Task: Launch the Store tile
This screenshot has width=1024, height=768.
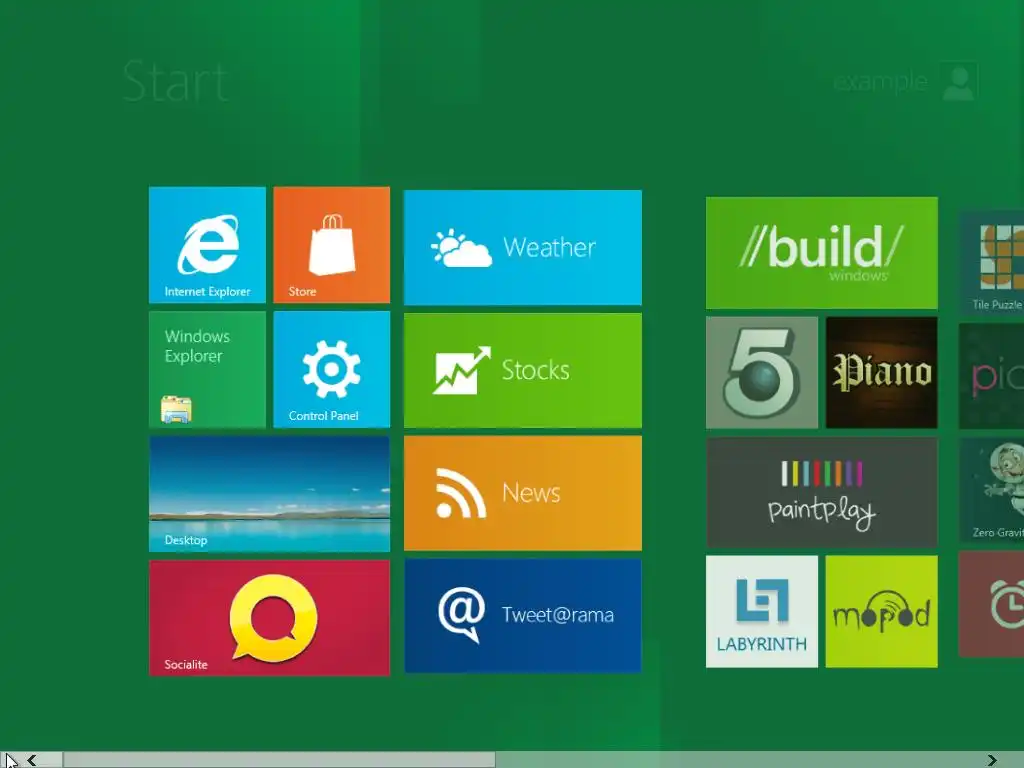Action: tap(332, 245)
